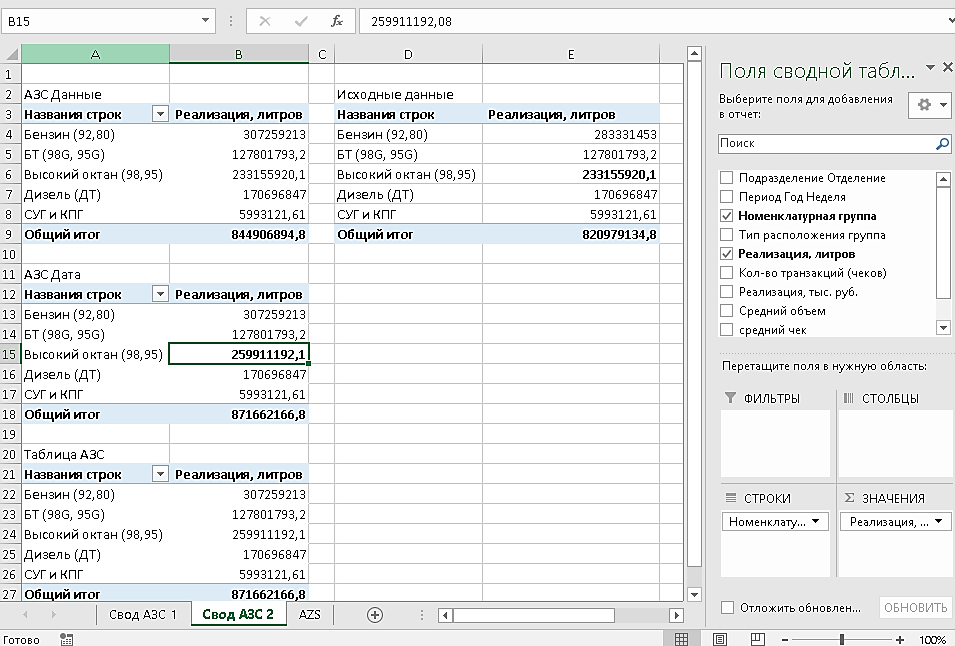Click the worksheet scroll up arrow
Image resolution: width=955 pixels, height=646 pixels.
click(x=694, y=54)
